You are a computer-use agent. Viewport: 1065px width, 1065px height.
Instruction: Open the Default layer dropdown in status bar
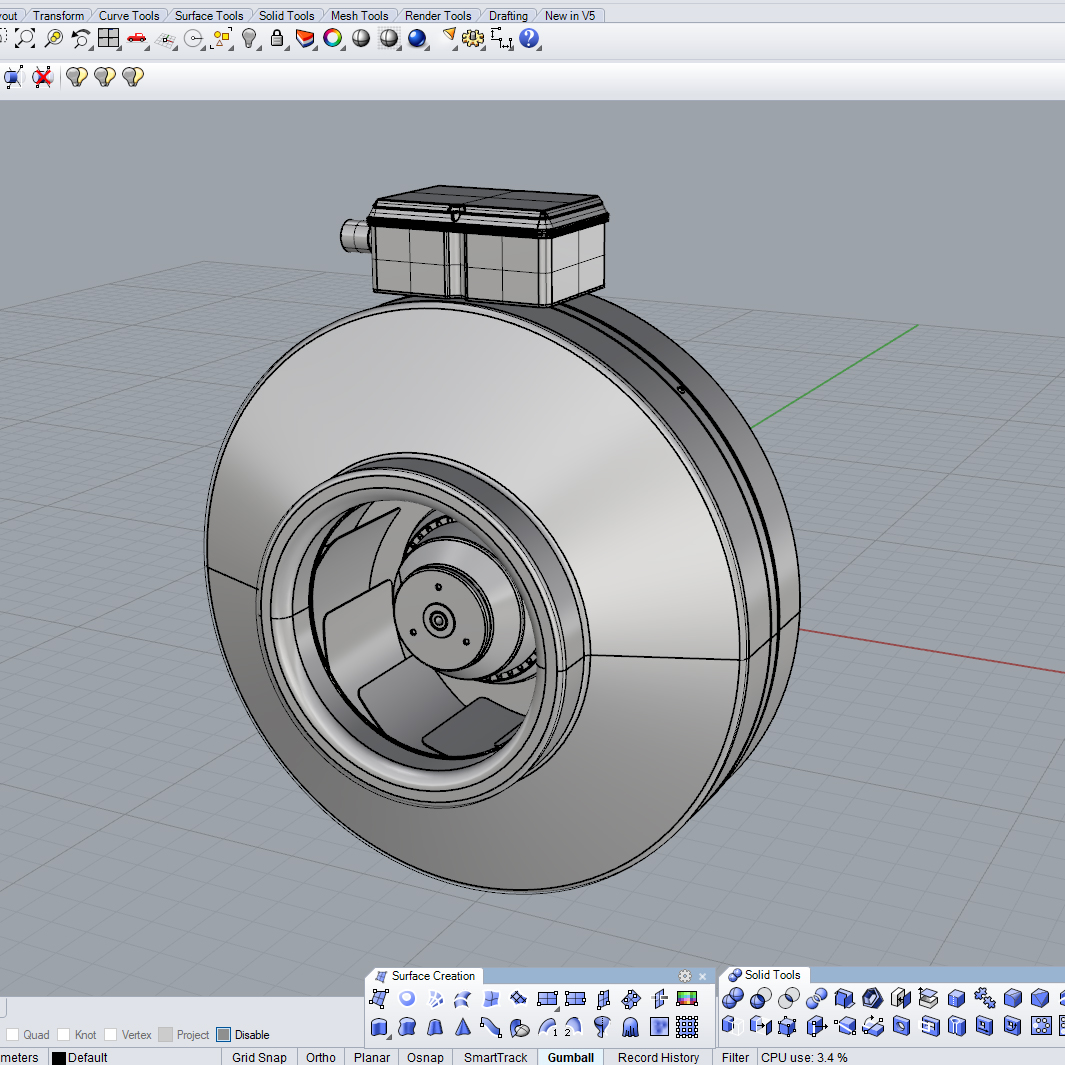point(88,1057)
